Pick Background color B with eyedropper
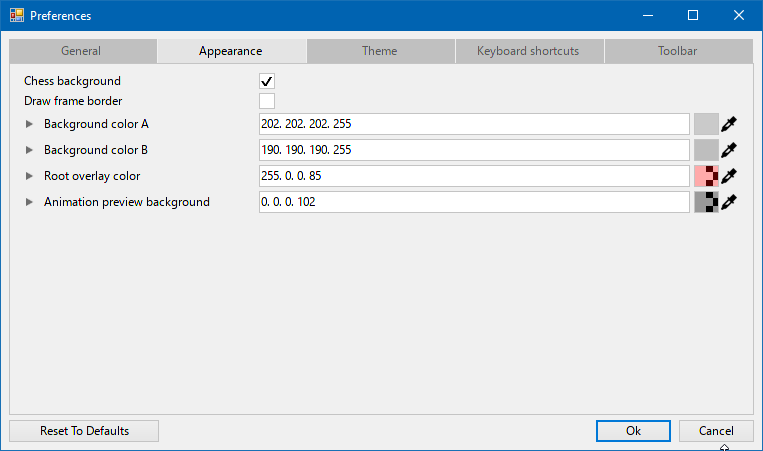 pyautogui.click(x=730, y=150)
